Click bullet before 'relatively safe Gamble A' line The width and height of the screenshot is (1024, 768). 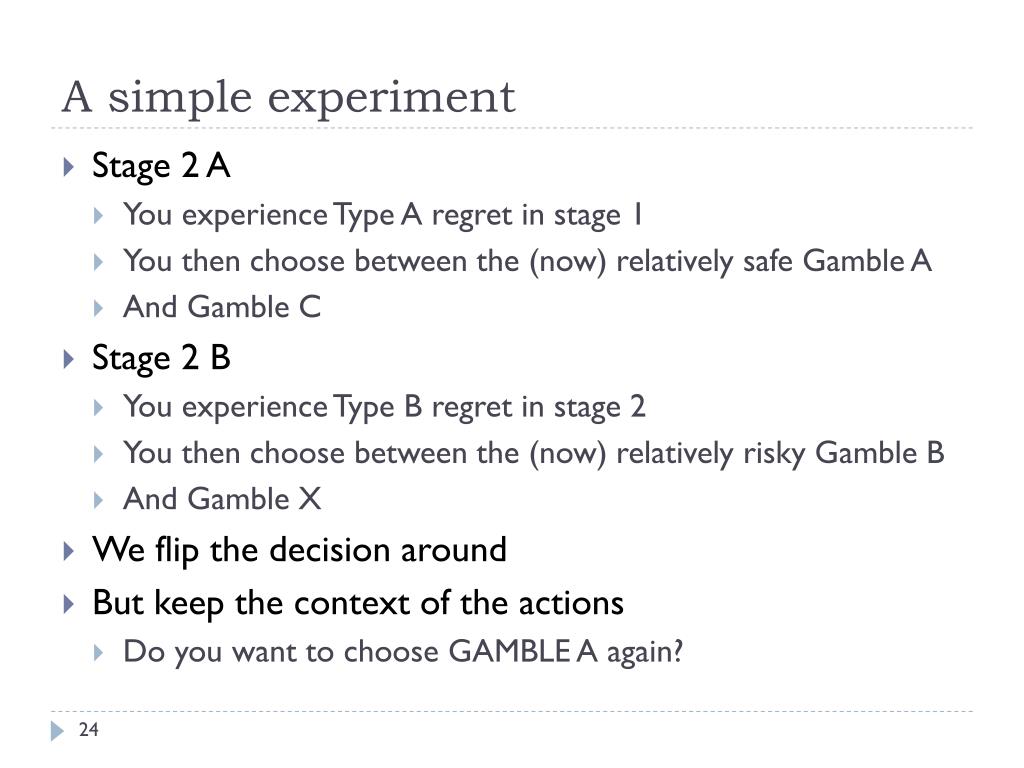click(x=99, y=263)
